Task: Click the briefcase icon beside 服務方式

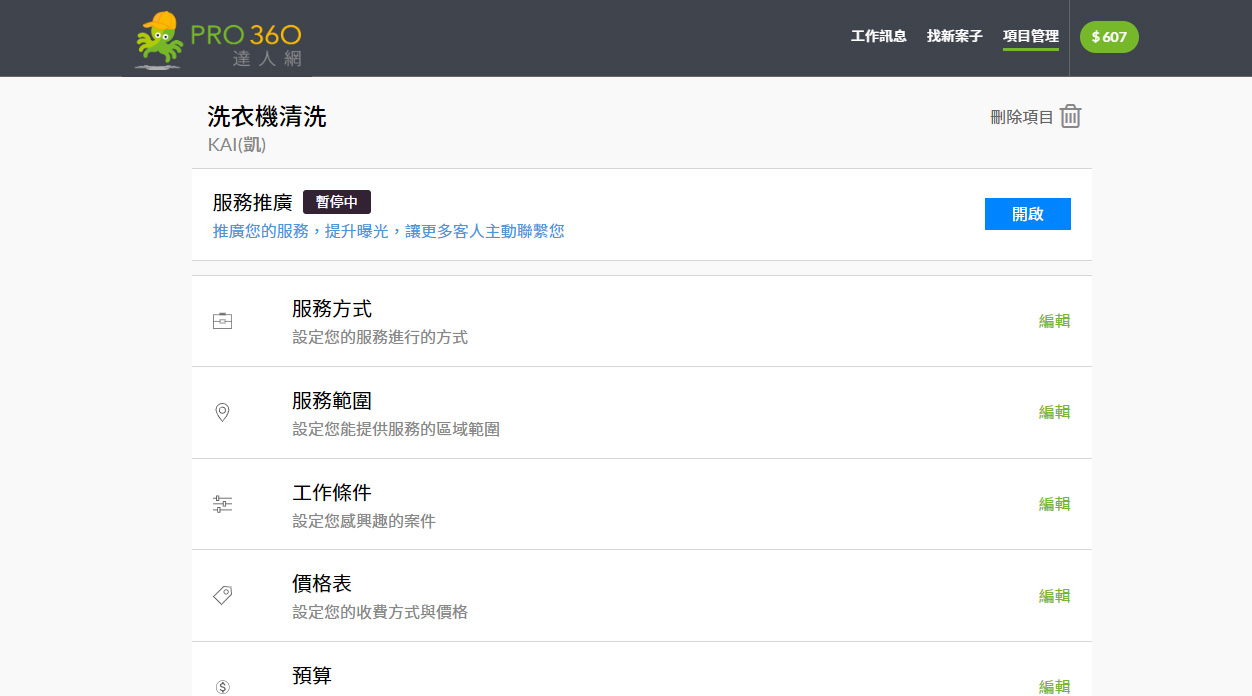Action: 222,321
